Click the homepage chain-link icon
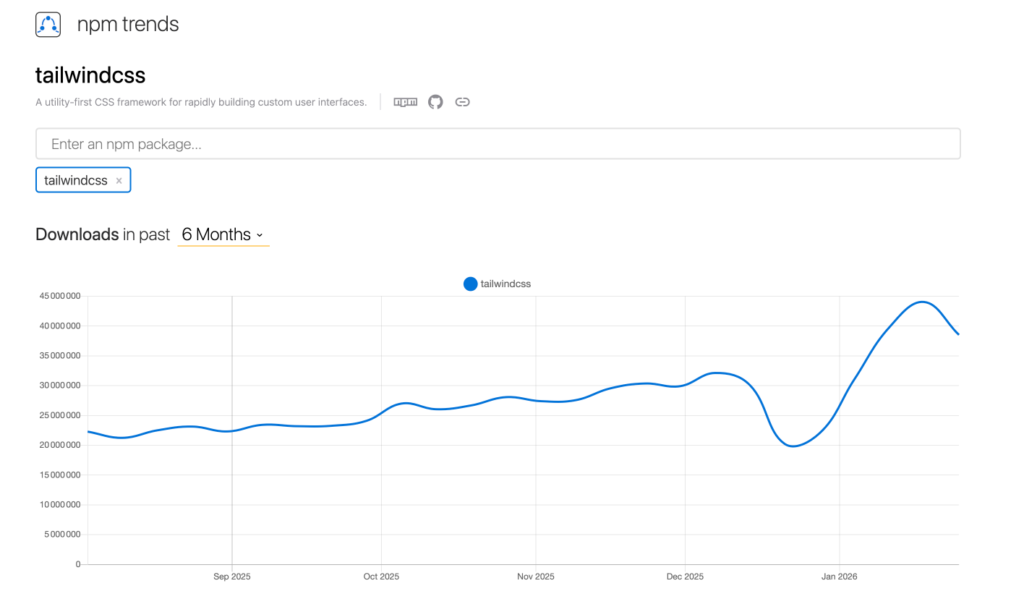Viewport: 1024px width, 599px height. (462, 102)
